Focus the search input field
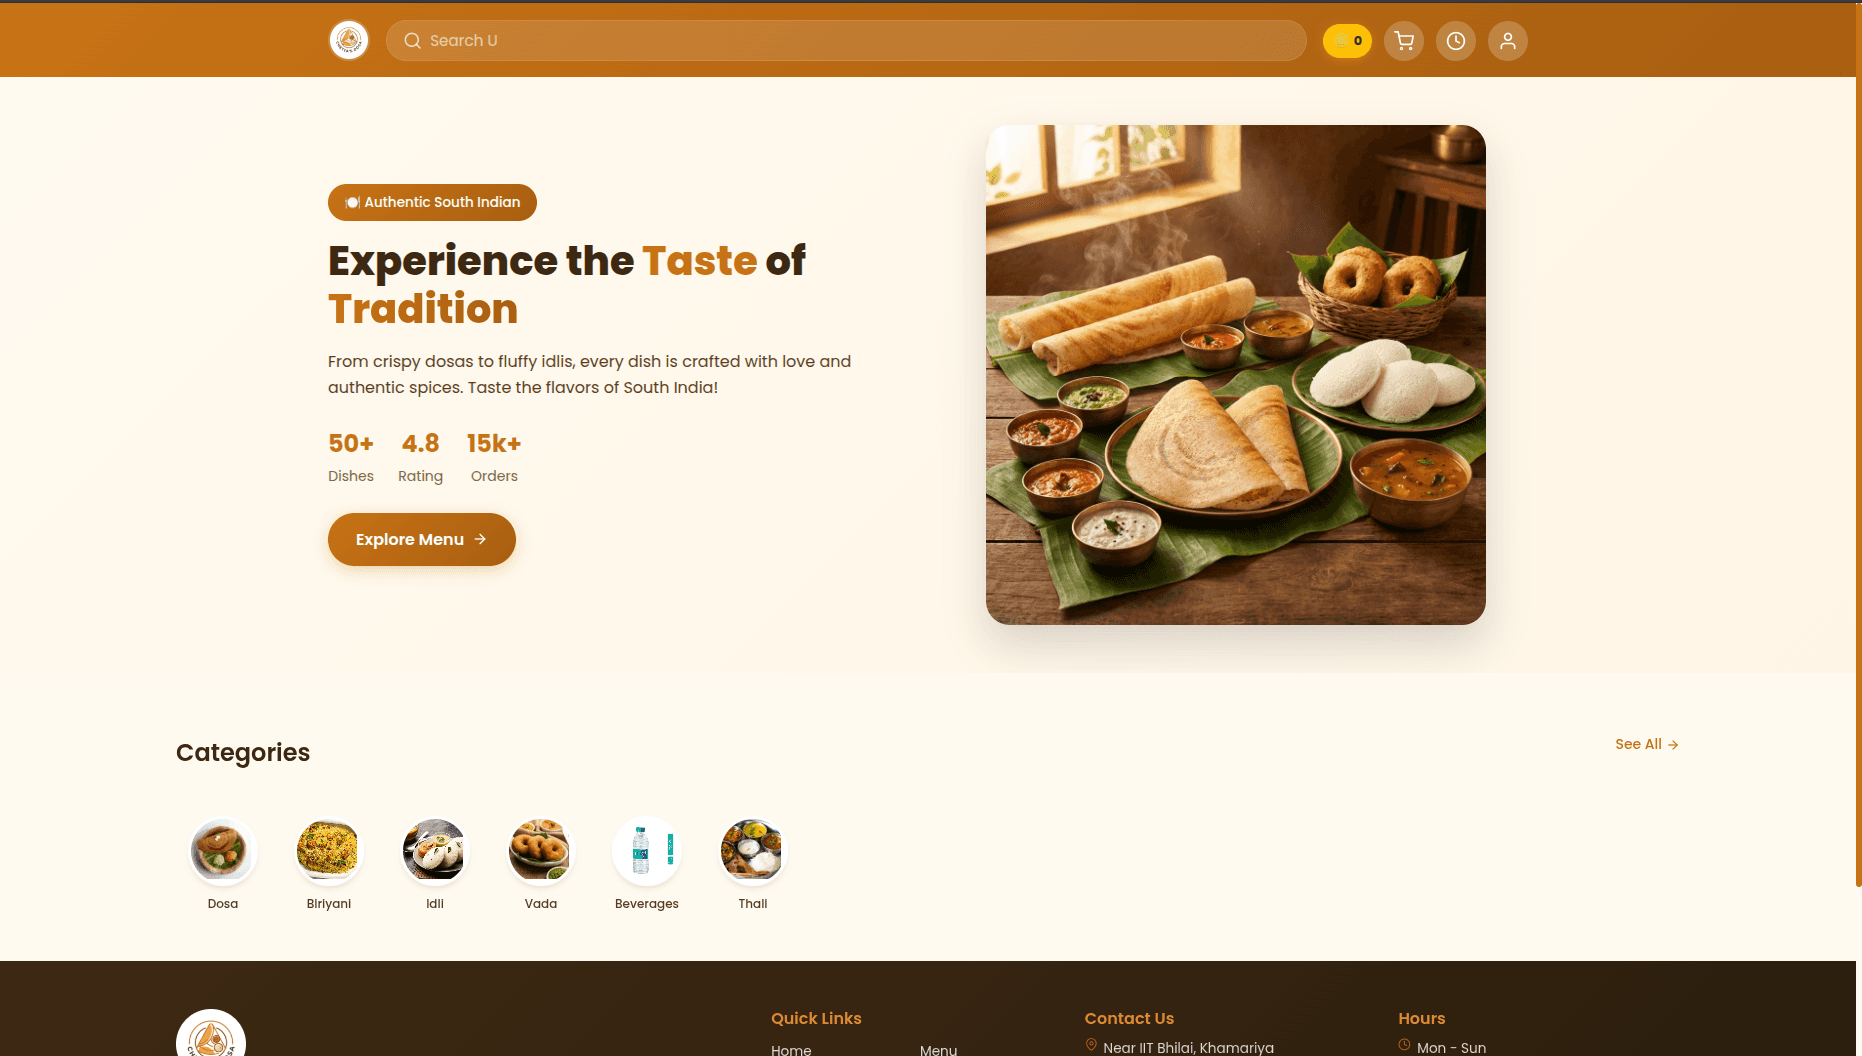This screenshot has width=1862, height=1056. pos(846,41)
